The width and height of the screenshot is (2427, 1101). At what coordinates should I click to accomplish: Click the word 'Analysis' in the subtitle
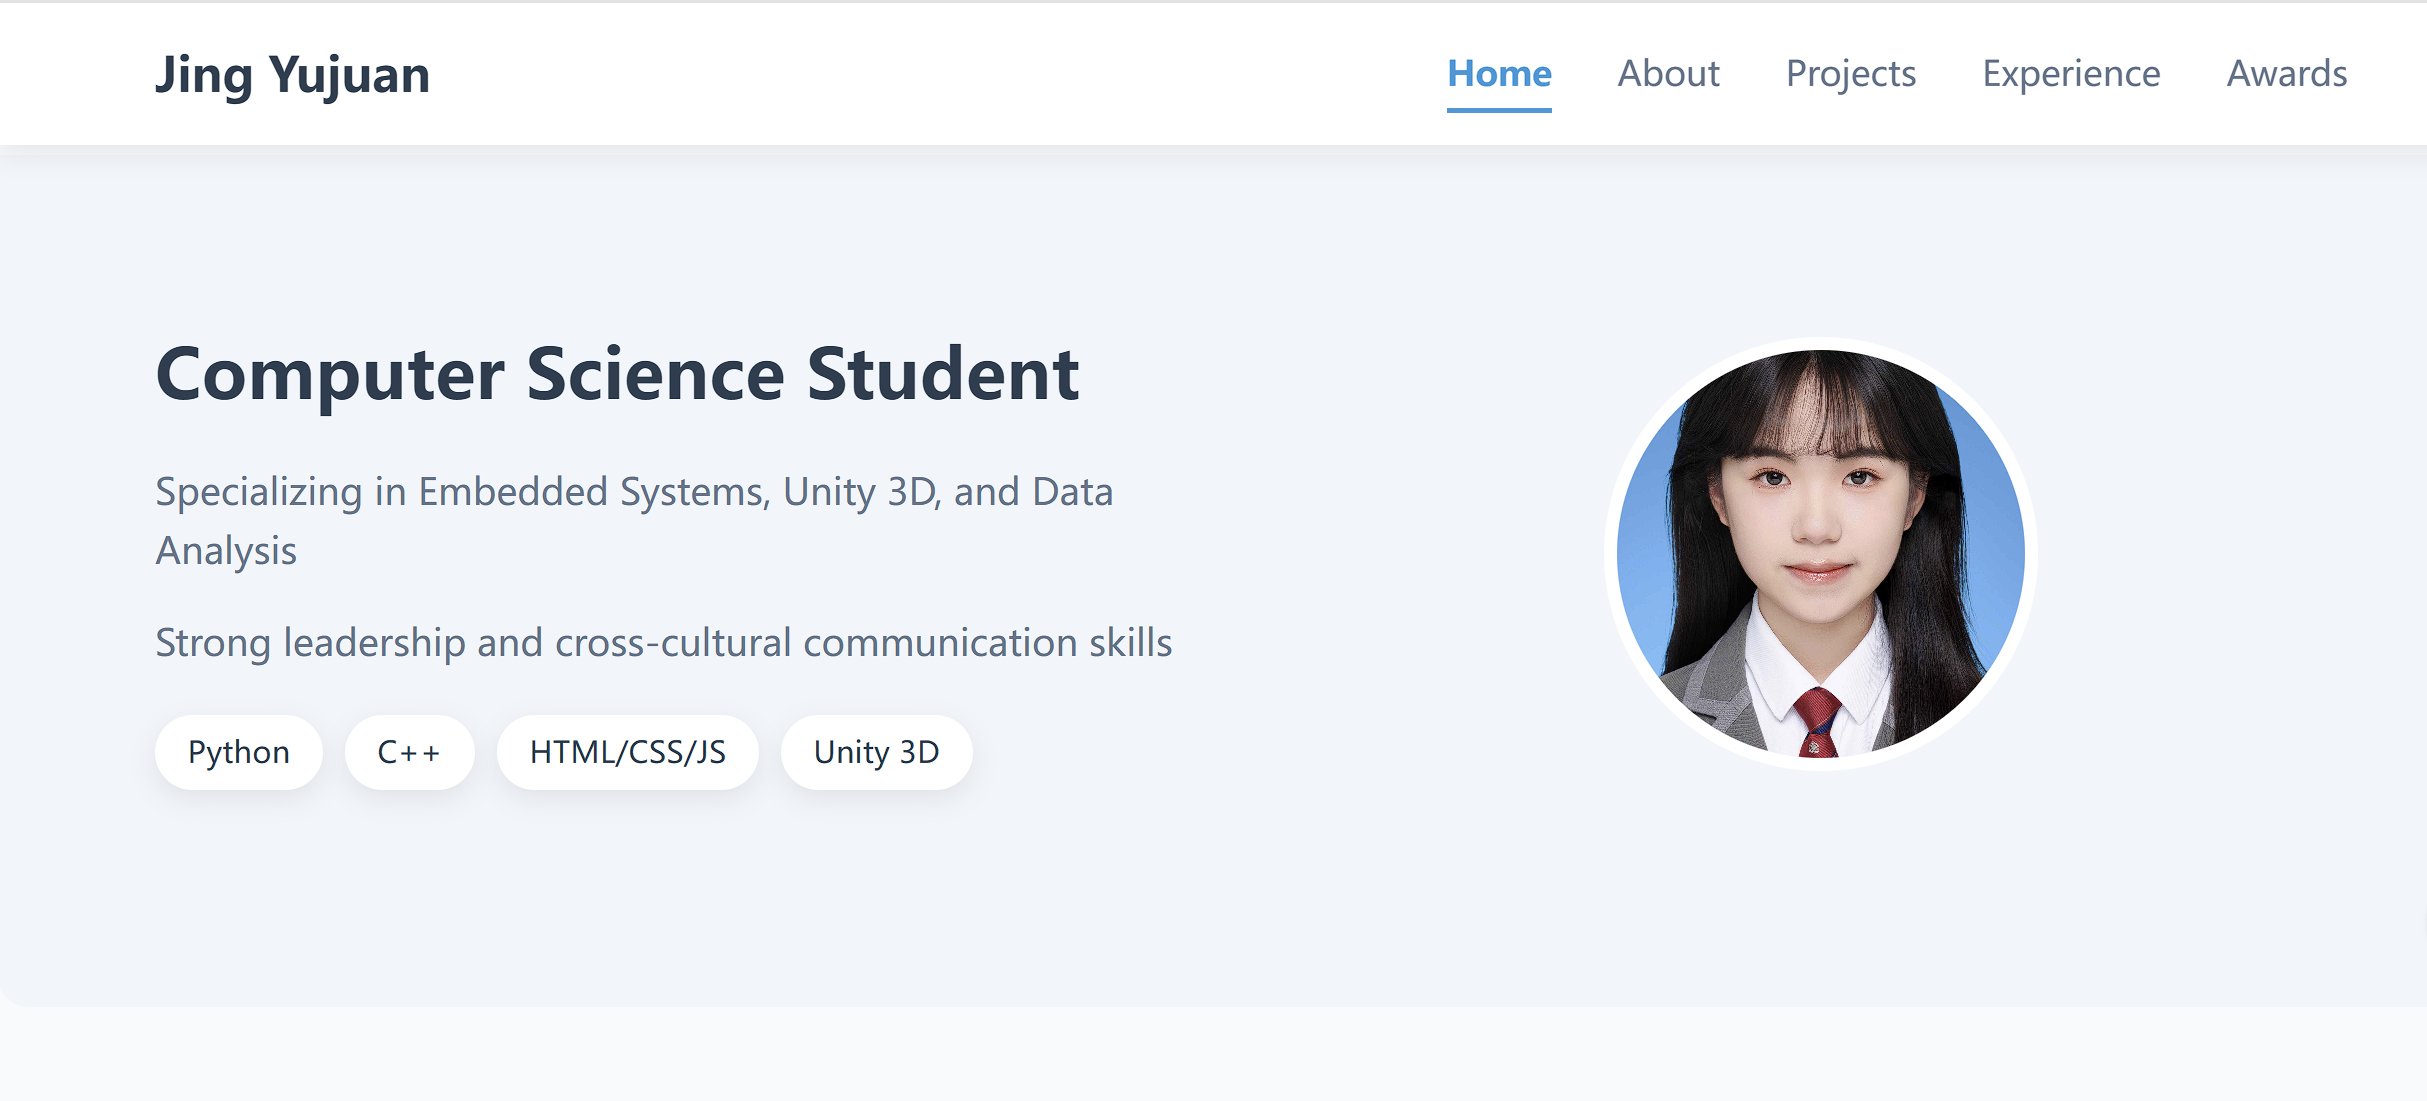pos(226,551)
